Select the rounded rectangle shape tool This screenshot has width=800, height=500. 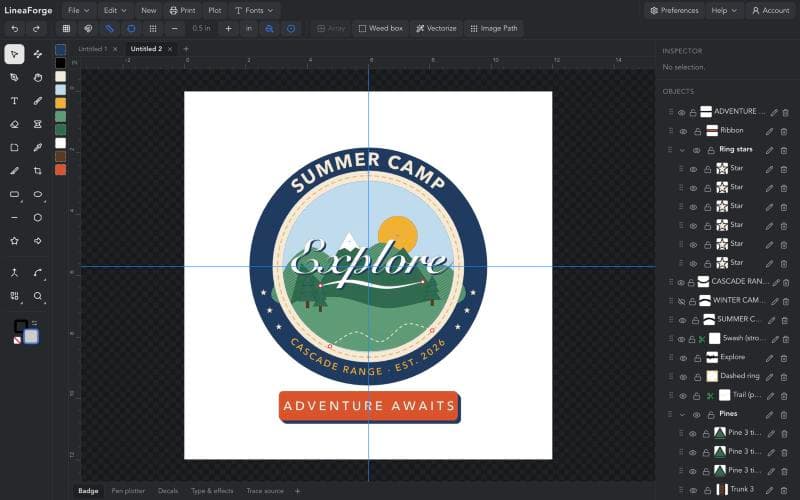point(14,194)
